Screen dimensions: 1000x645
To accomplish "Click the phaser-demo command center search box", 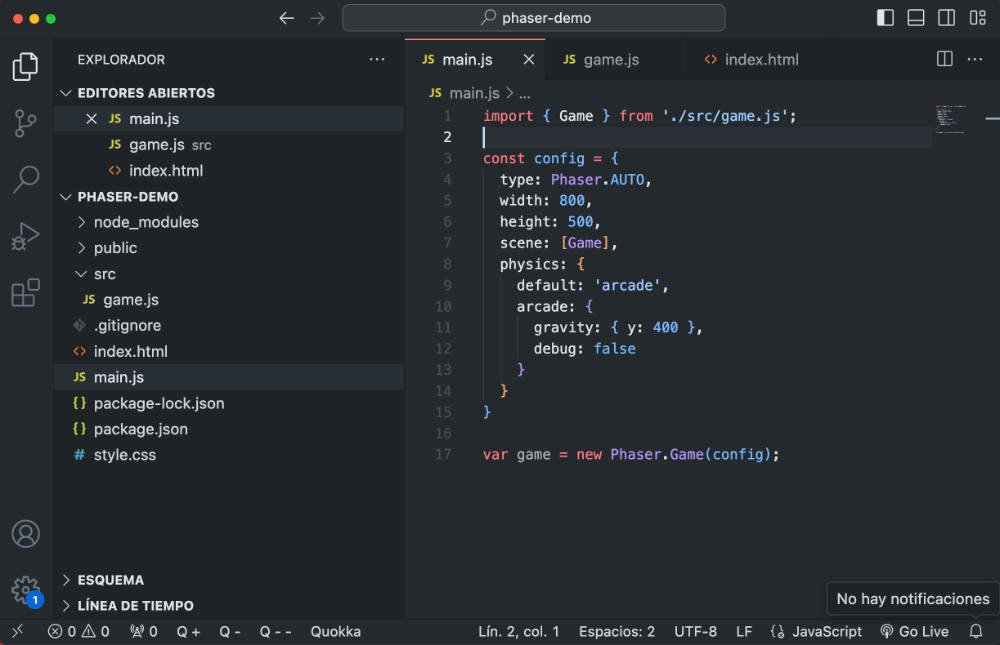I will point(533,18).
